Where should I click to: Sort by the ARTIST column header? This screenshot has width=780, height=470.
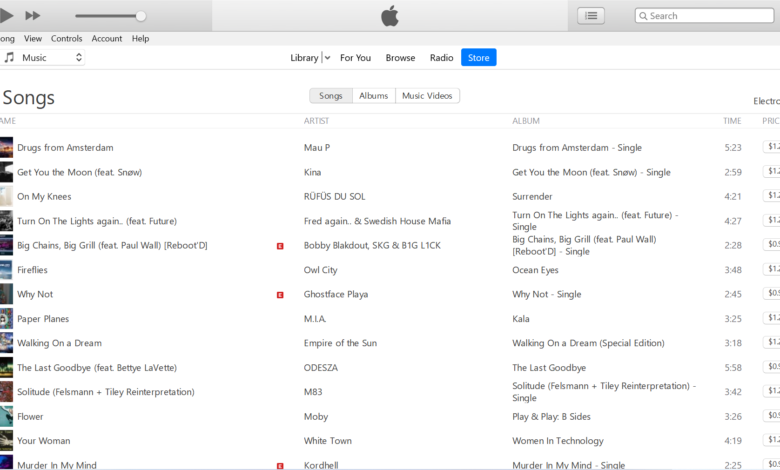tap(316, 121)
